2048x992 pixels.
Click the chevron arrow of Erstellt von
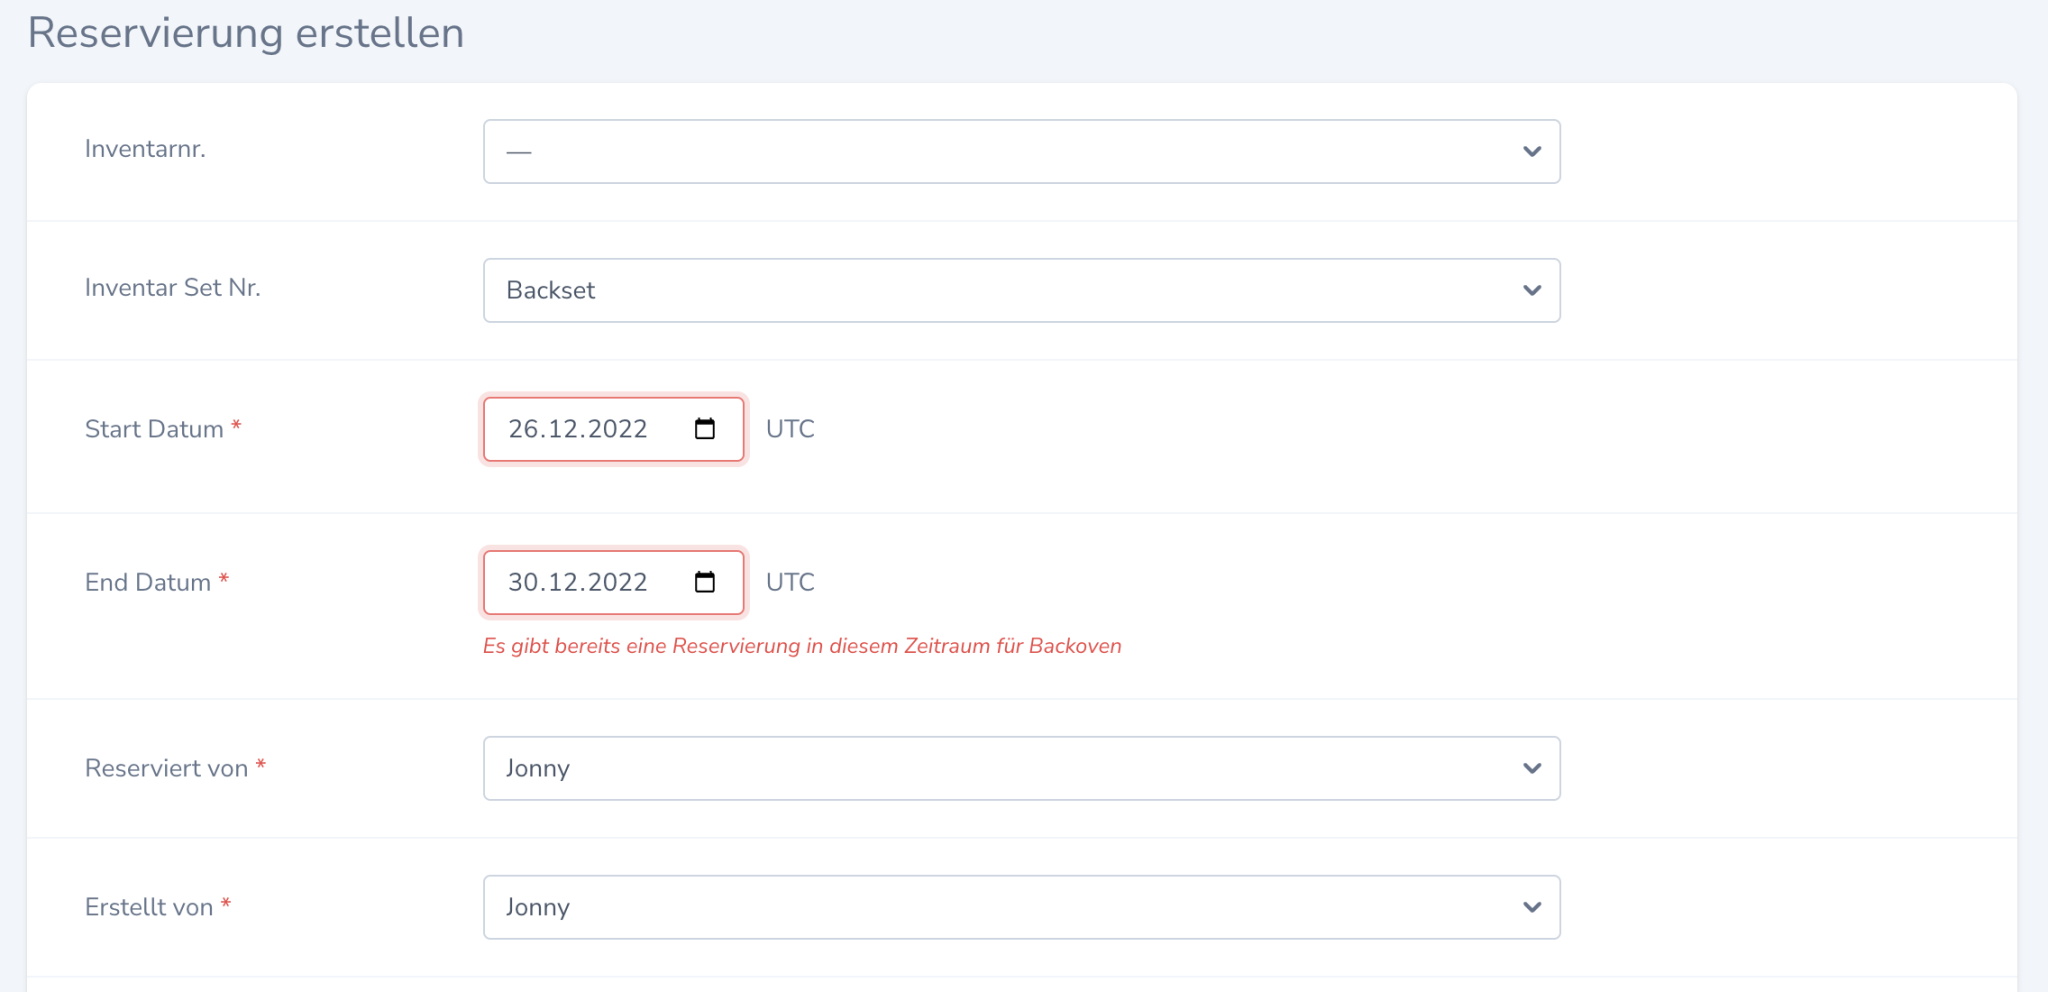click(1531, 908)
